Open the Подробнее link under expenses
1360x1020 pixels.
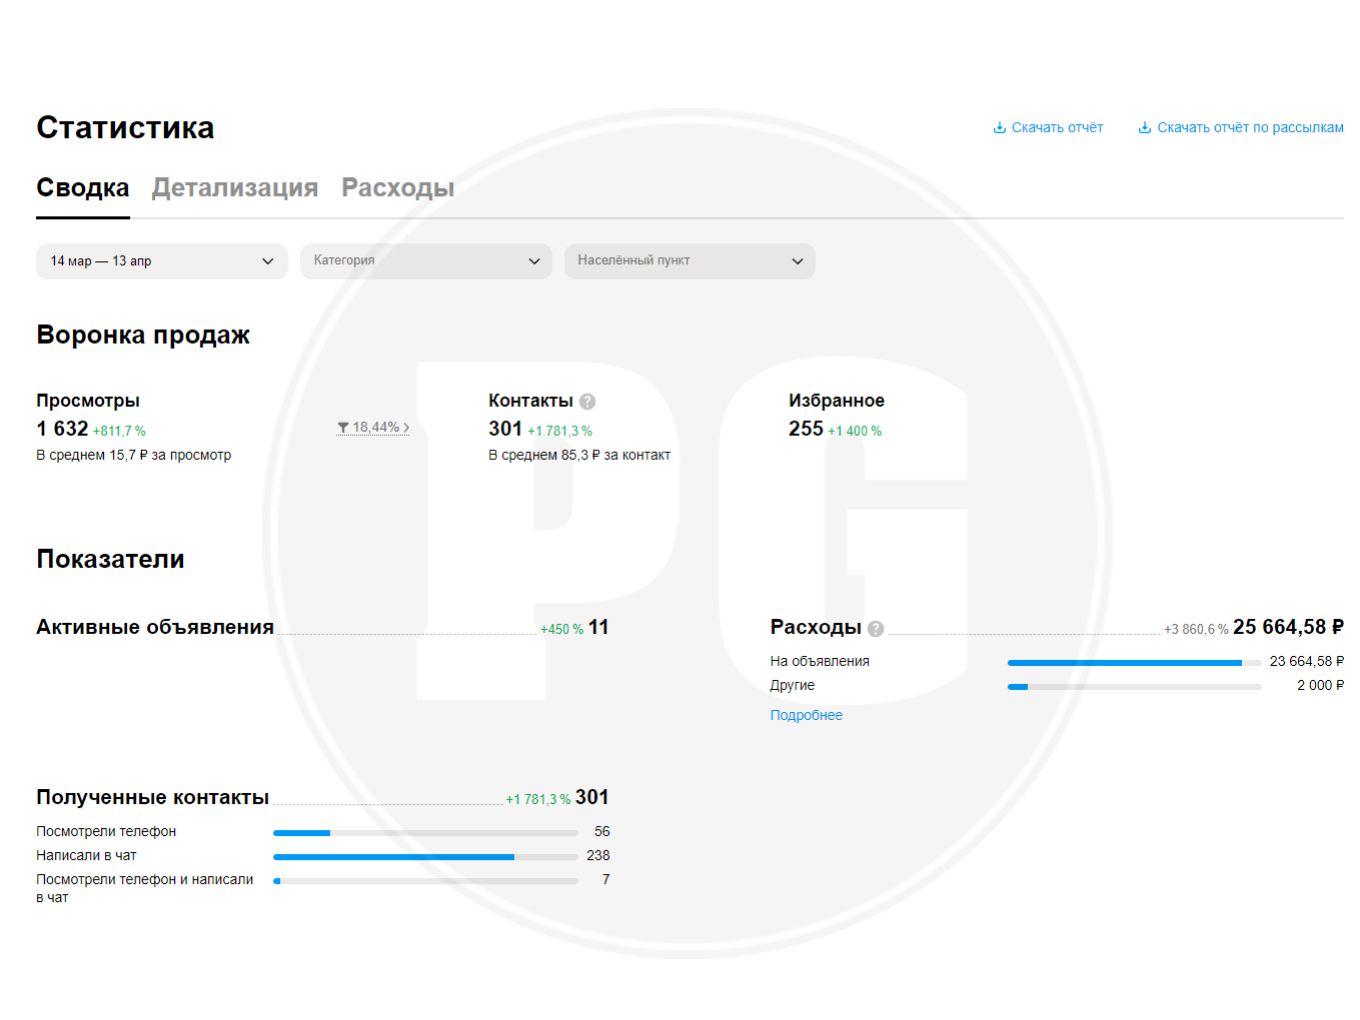click(x=806, y=715)
